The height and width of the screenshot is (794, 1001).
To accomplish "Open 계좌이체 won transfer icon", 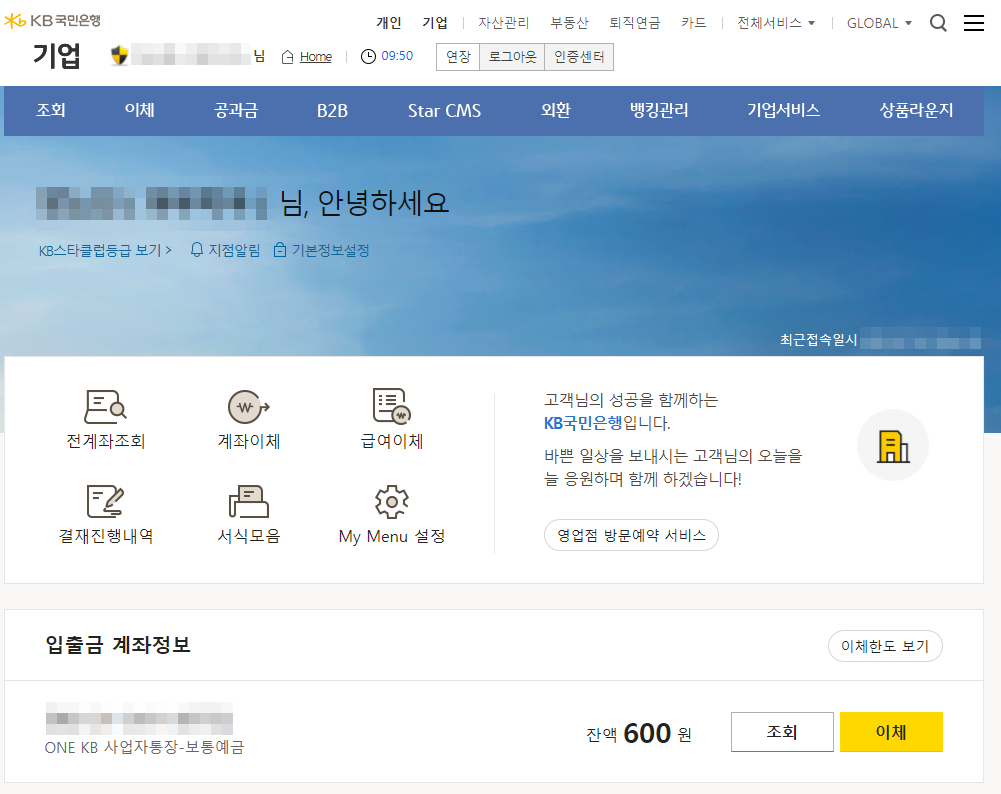I will pos(248,407).
